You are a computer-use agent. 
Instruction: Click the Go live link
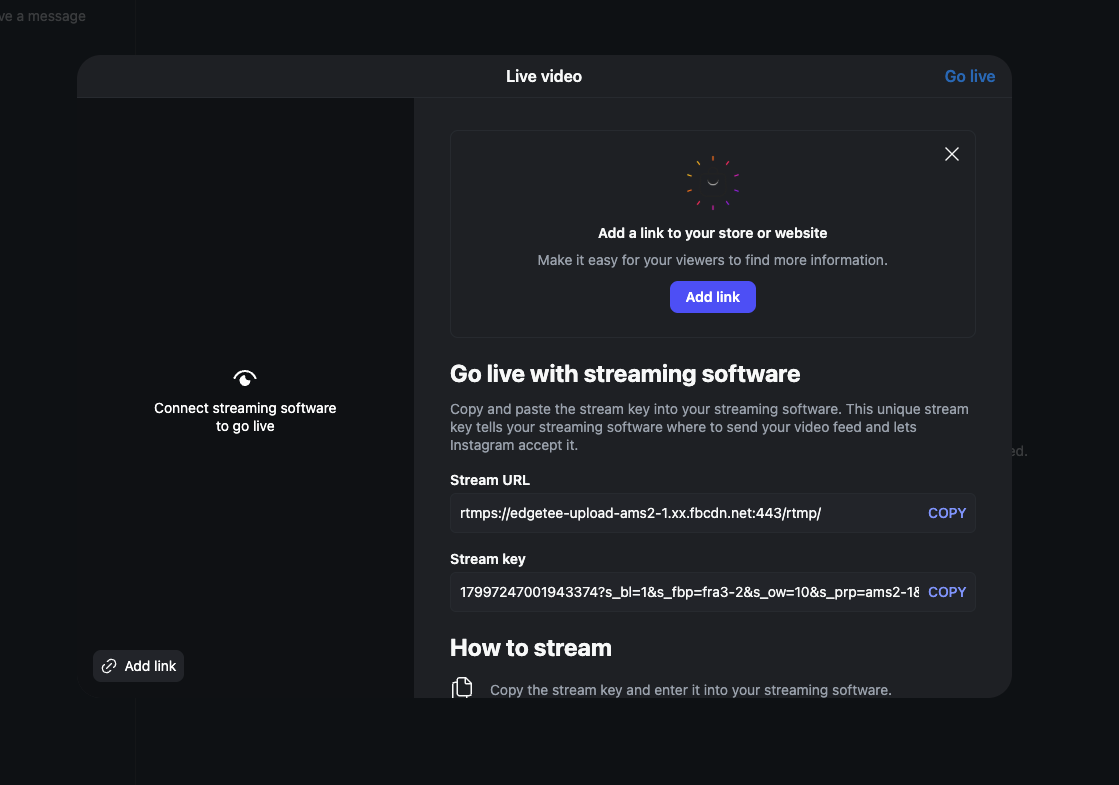click(969, 76)
